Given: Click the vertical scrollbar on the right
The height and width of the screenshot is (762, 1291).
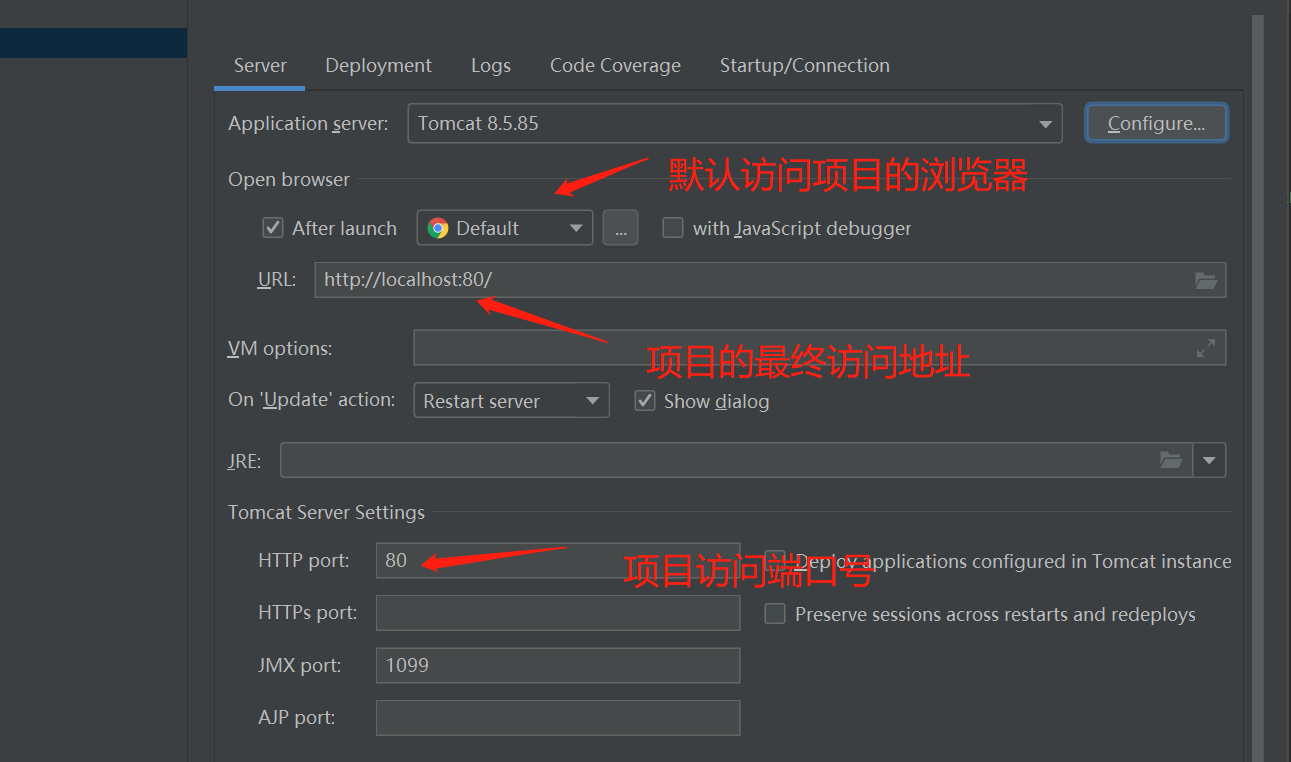Looking at the screenshot, I should coord(1258,390).
